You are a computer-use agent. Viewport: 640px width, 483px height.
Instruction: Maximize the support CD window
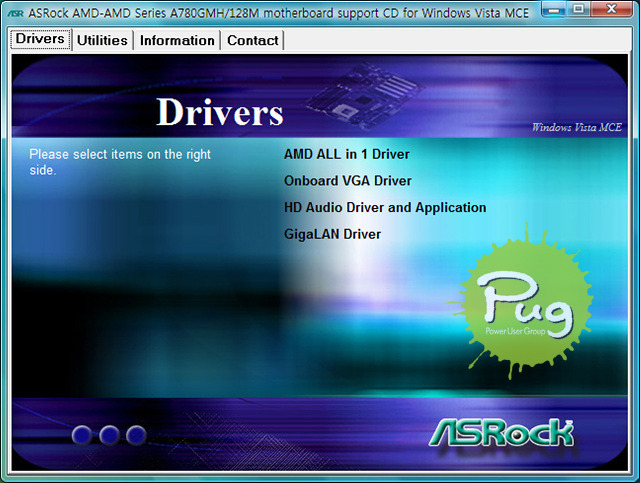(x=578, y=9)
